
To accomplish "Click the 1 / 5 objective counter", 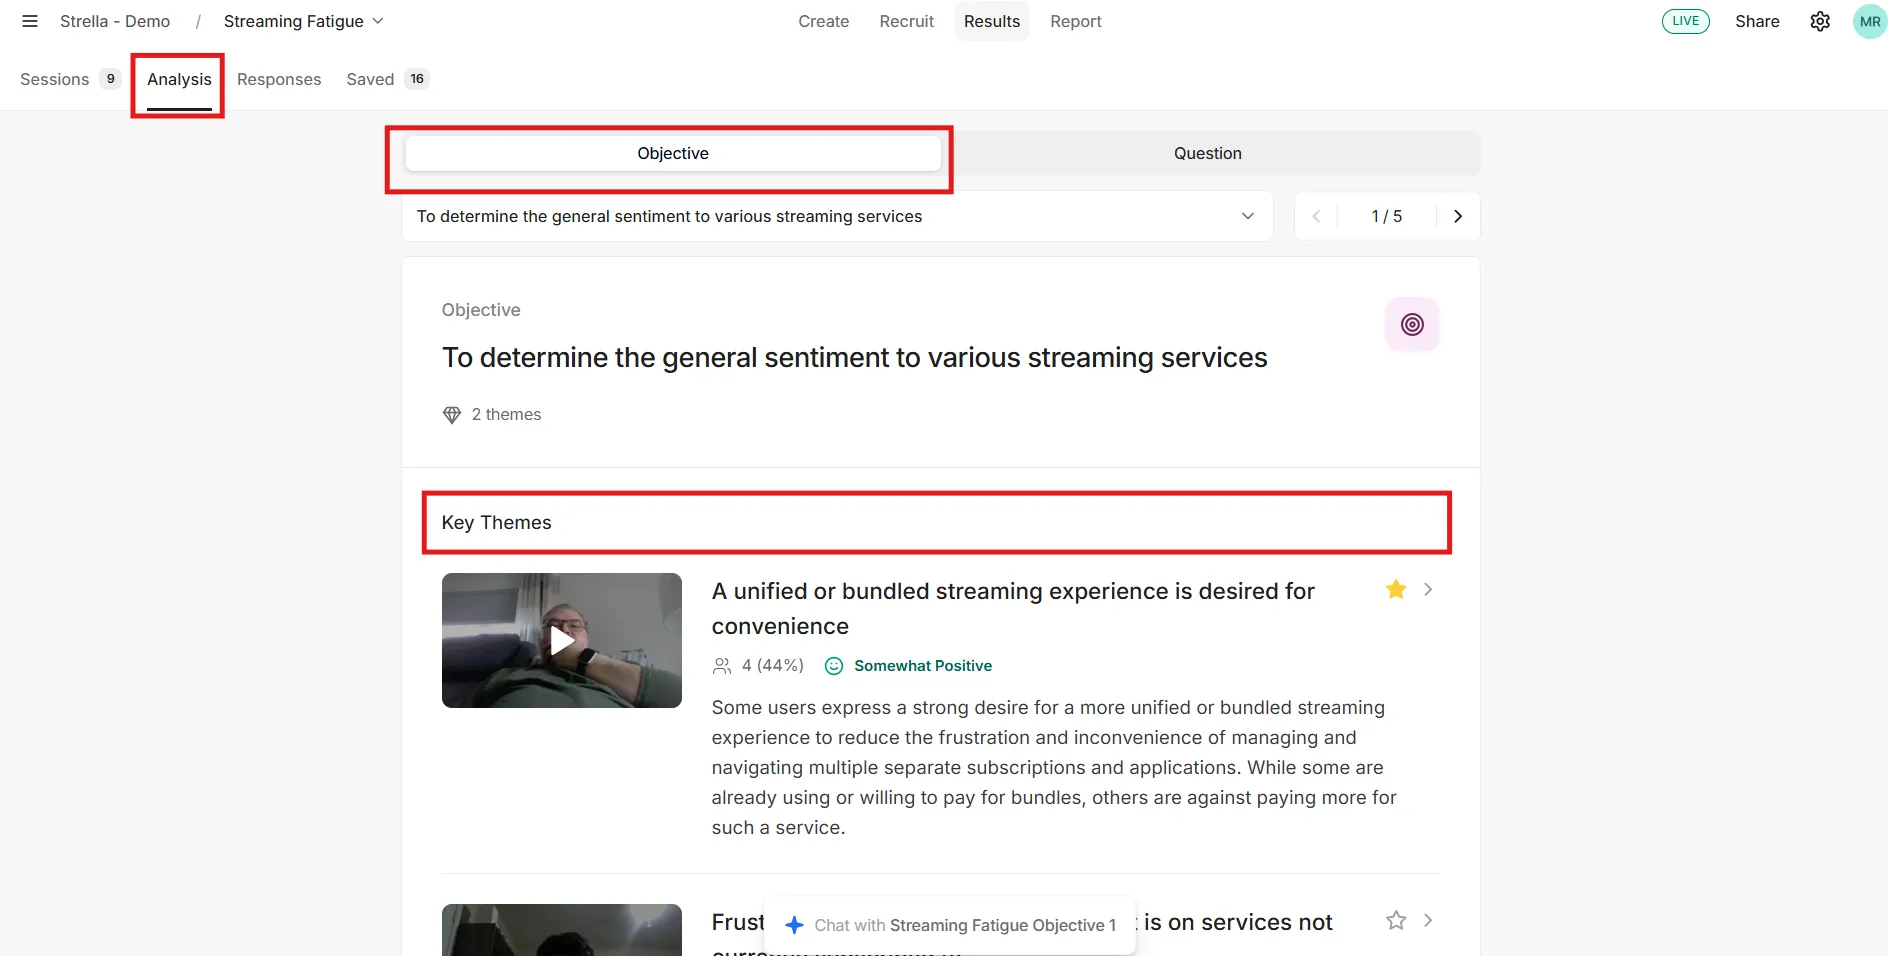I will click(x=1386, y=216).
